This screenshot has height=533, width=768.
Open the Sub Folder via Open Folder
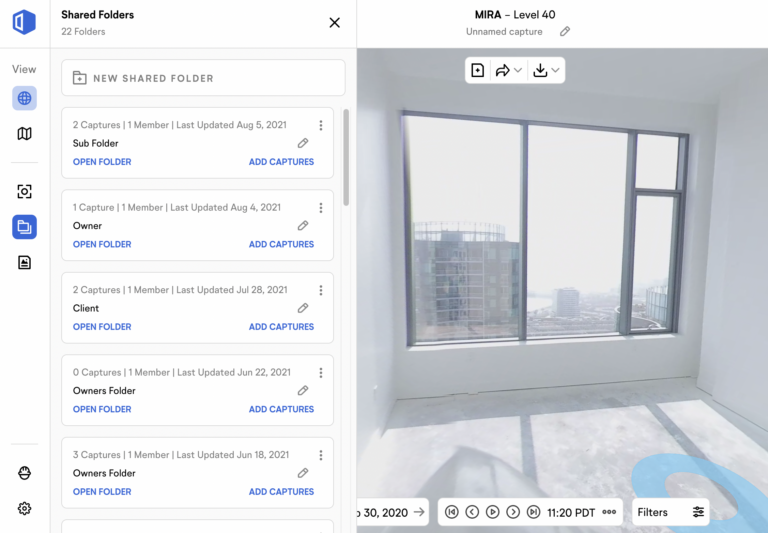(x=102, y=162)
